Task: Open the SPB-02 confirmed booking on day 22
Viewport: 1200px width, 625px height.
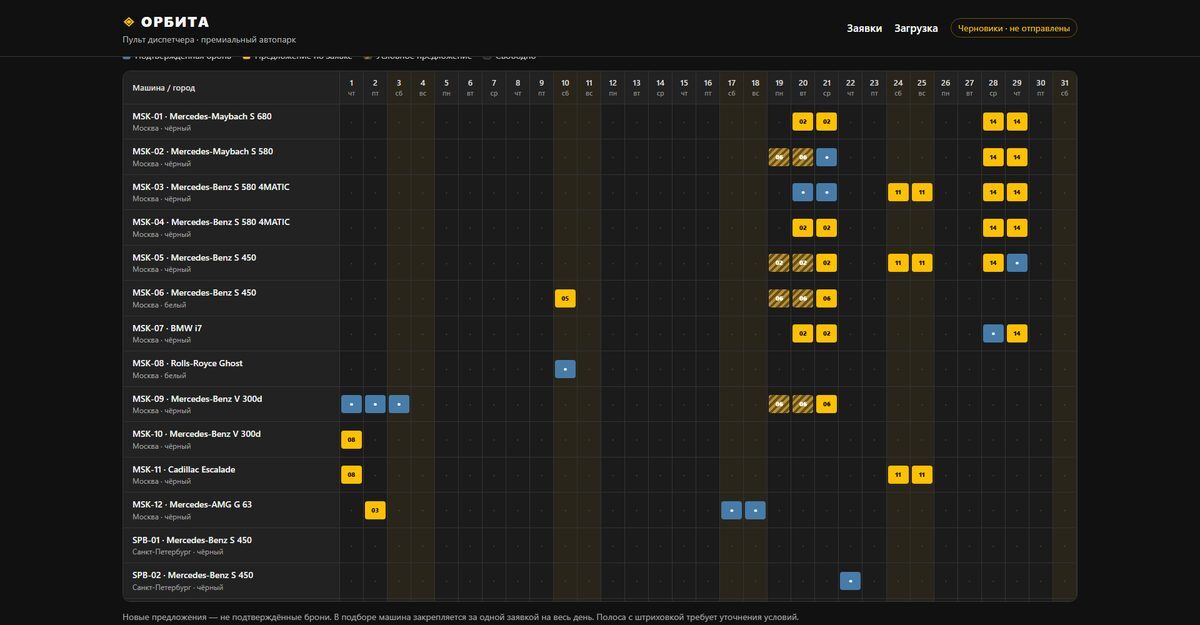Action: click(850, 581)
